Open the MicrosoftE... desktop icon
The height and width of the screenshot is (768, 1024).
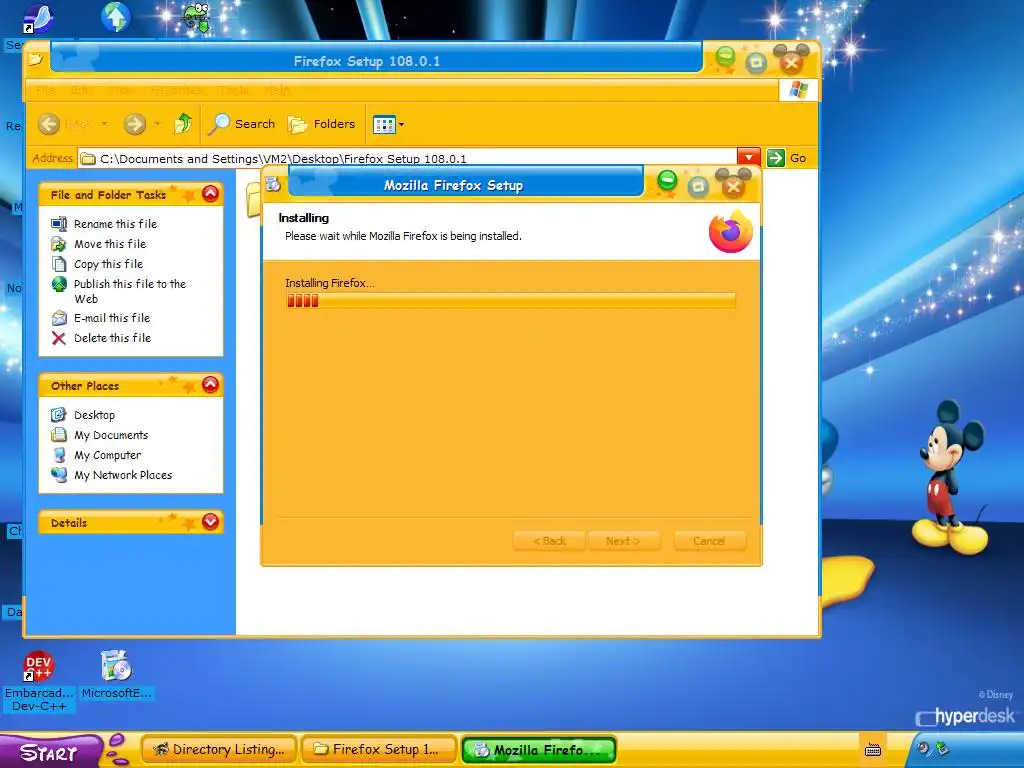[x=117, y=675]
